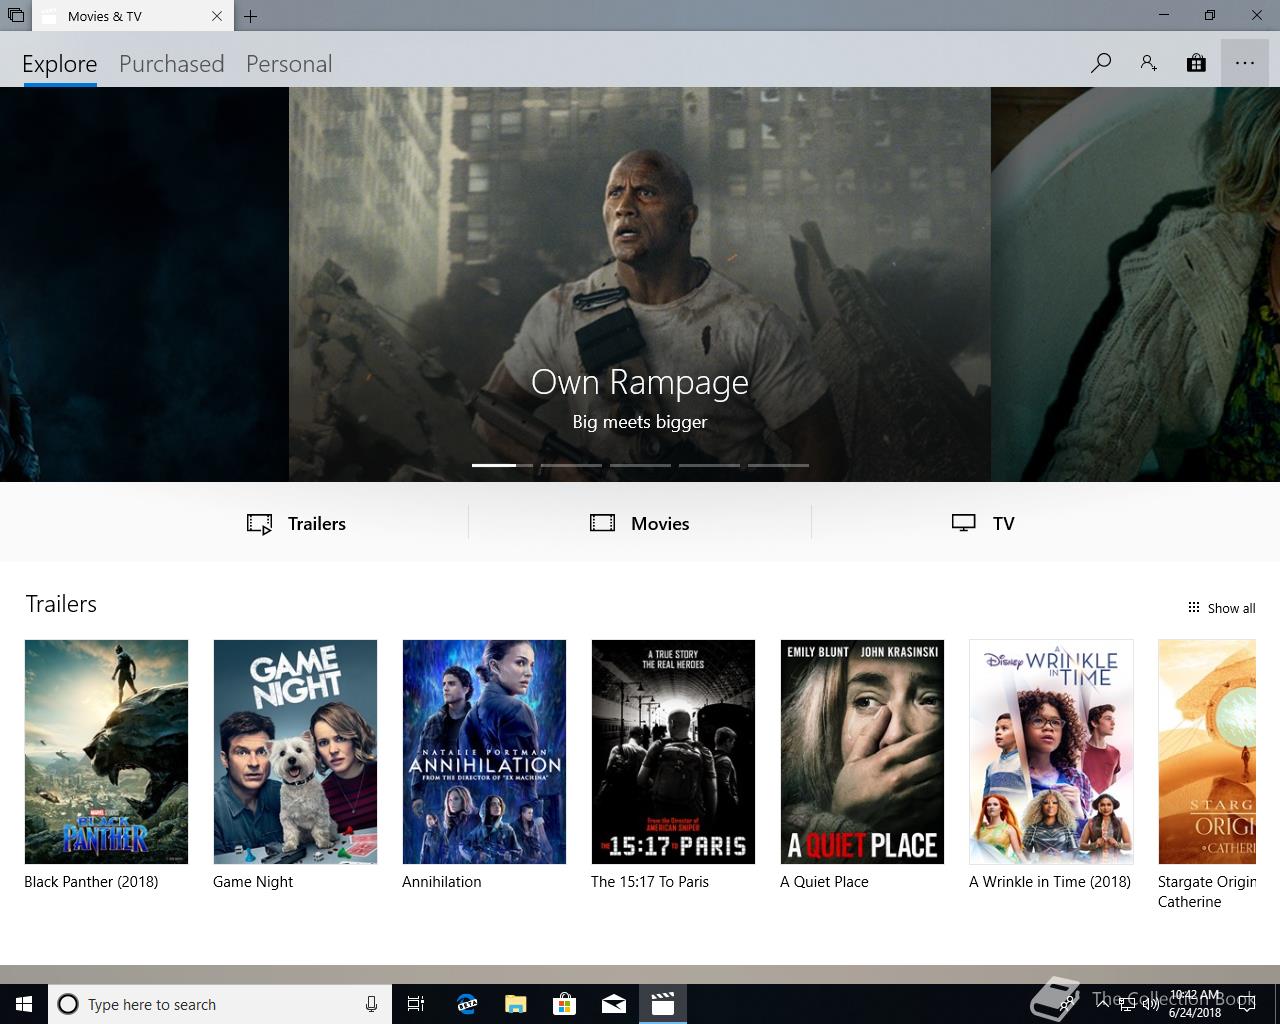Viewport: 1280px width, 1024px height.
Task: Click the Game Night title text
Action: coord(253,882)
